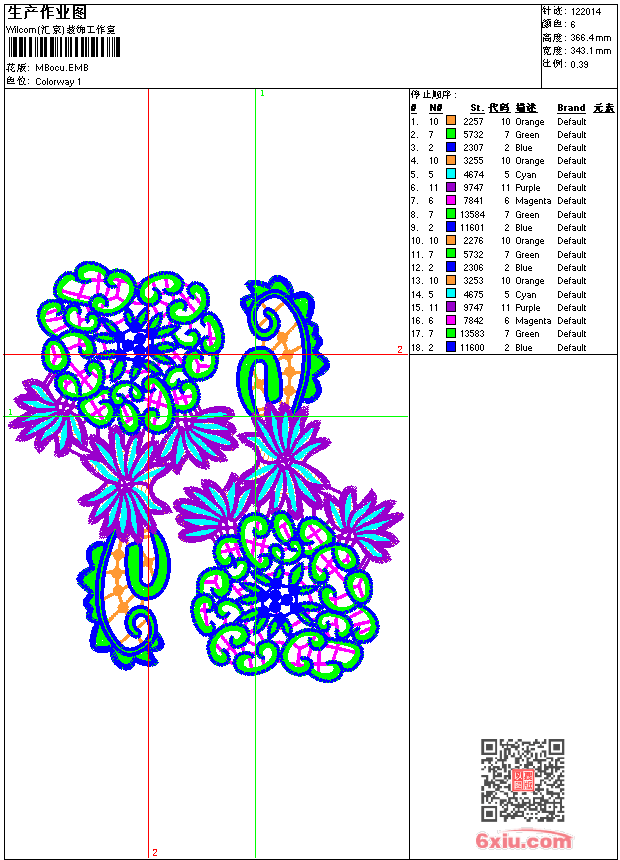Select the cyan swatch beside 4675
620x860 pixels.
pyautogui.click(x=451, y=294)
